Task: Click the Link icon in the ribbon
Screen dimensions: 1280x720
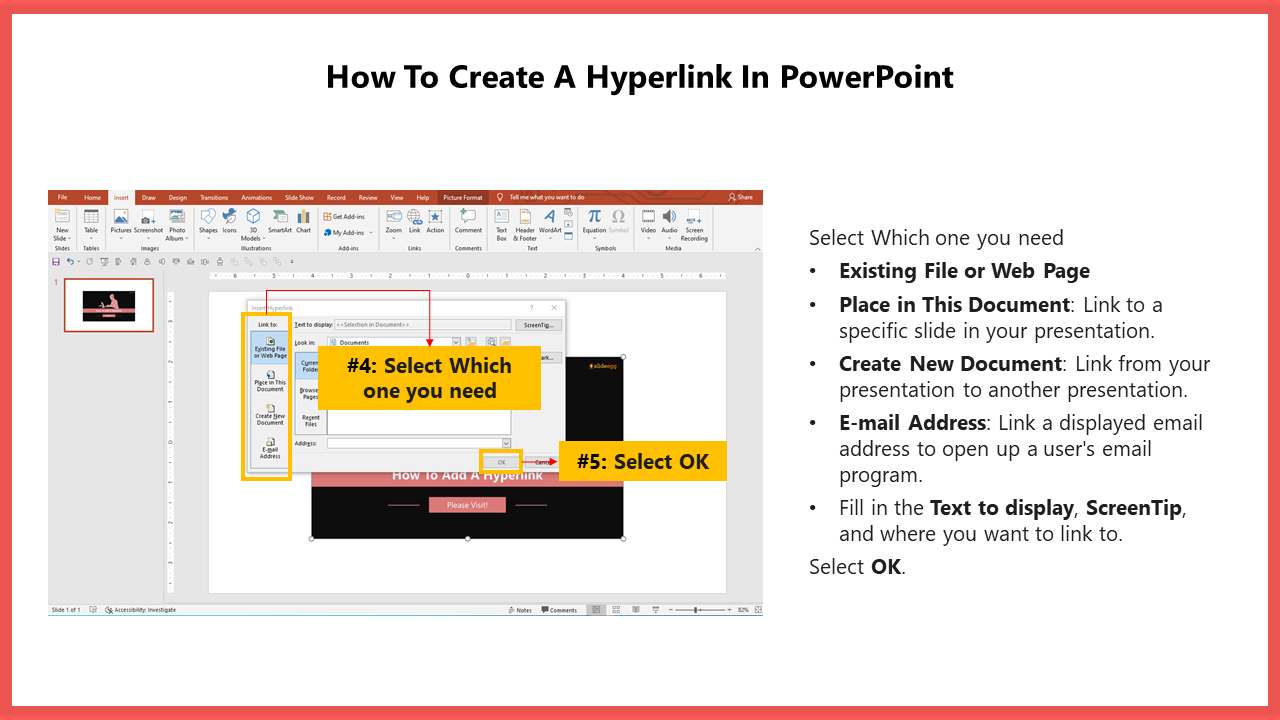Action: [x=414, y=218]
